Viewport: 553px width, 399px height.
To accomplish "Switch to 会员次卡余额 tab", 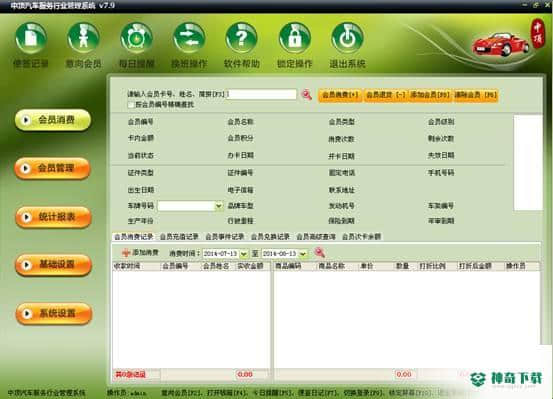I will click(361, 237).
